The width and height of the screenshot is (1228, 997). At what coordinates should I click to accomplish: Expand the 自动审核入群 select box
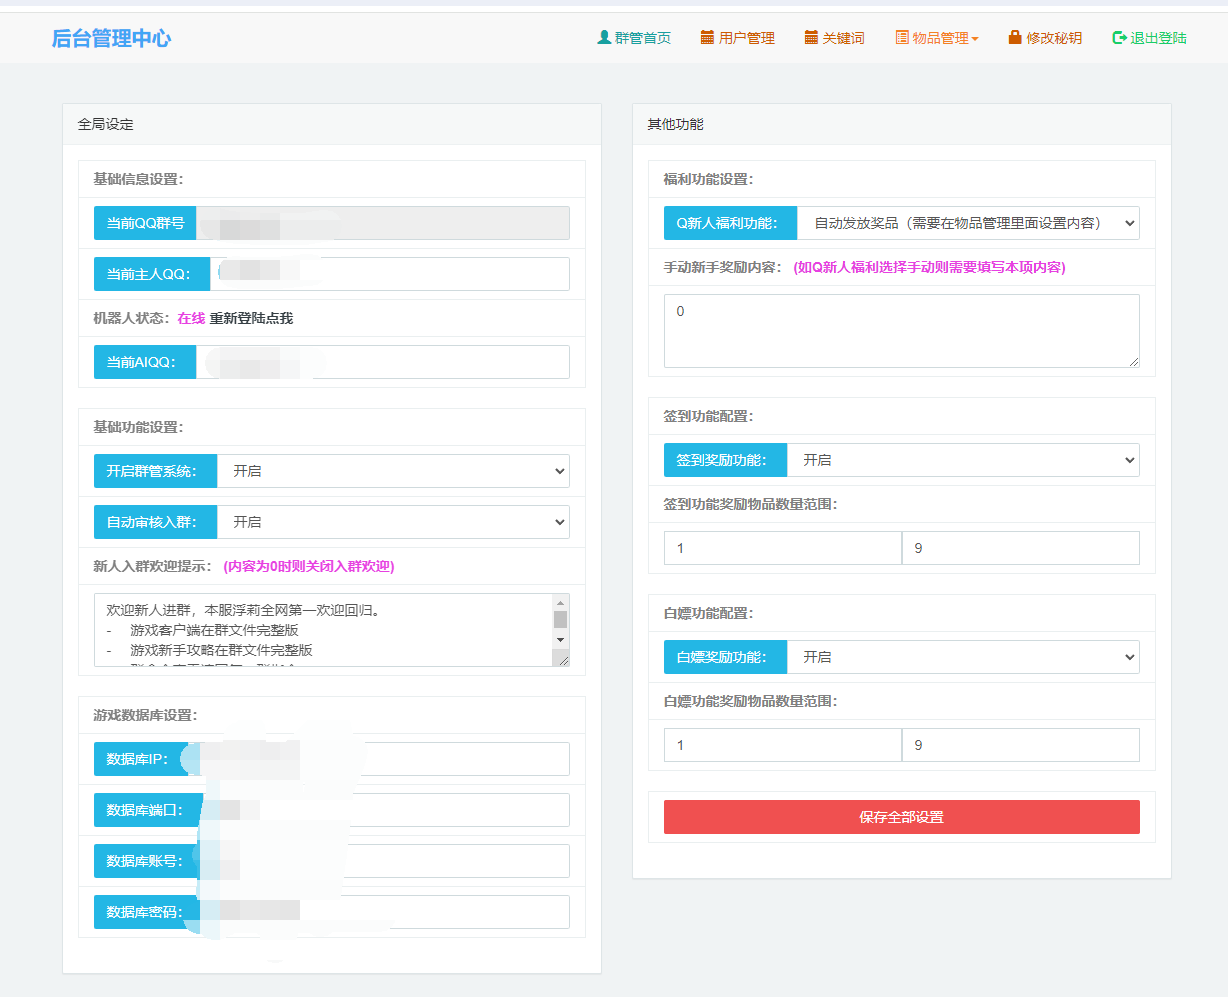click(x=393, y=522)
